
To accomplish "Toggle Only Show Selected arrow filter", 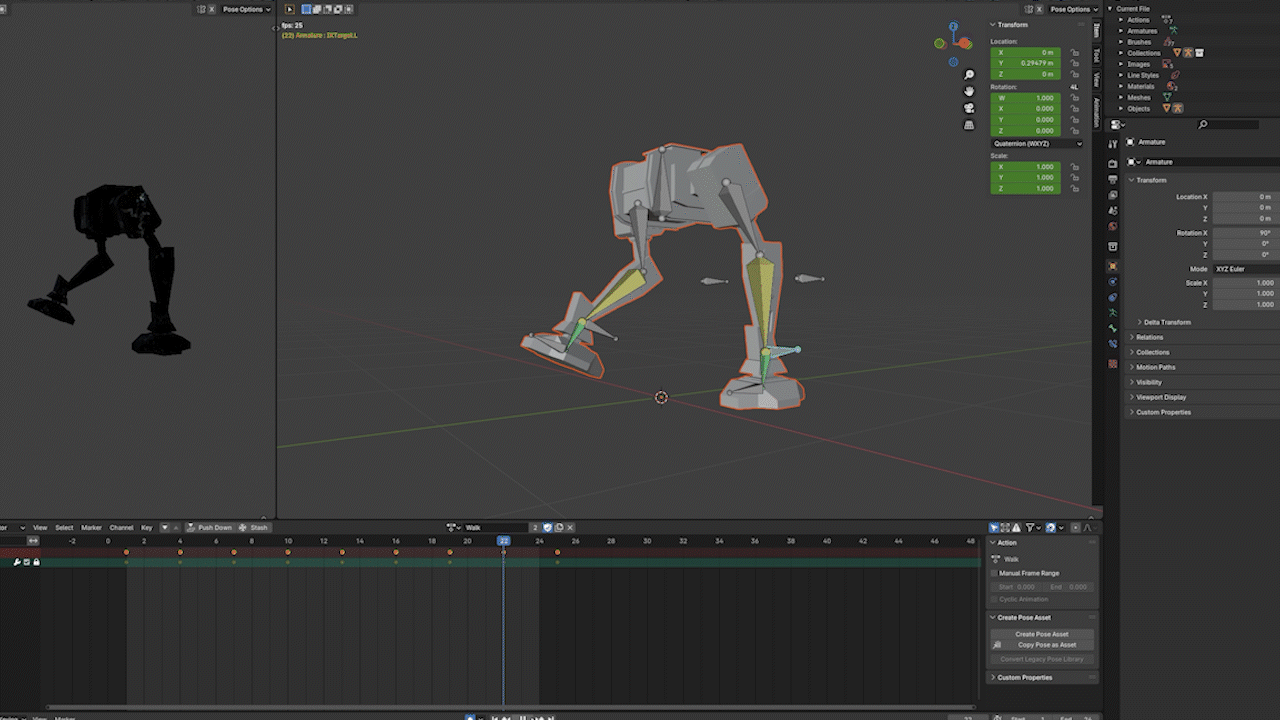I will tap(995, 527).
